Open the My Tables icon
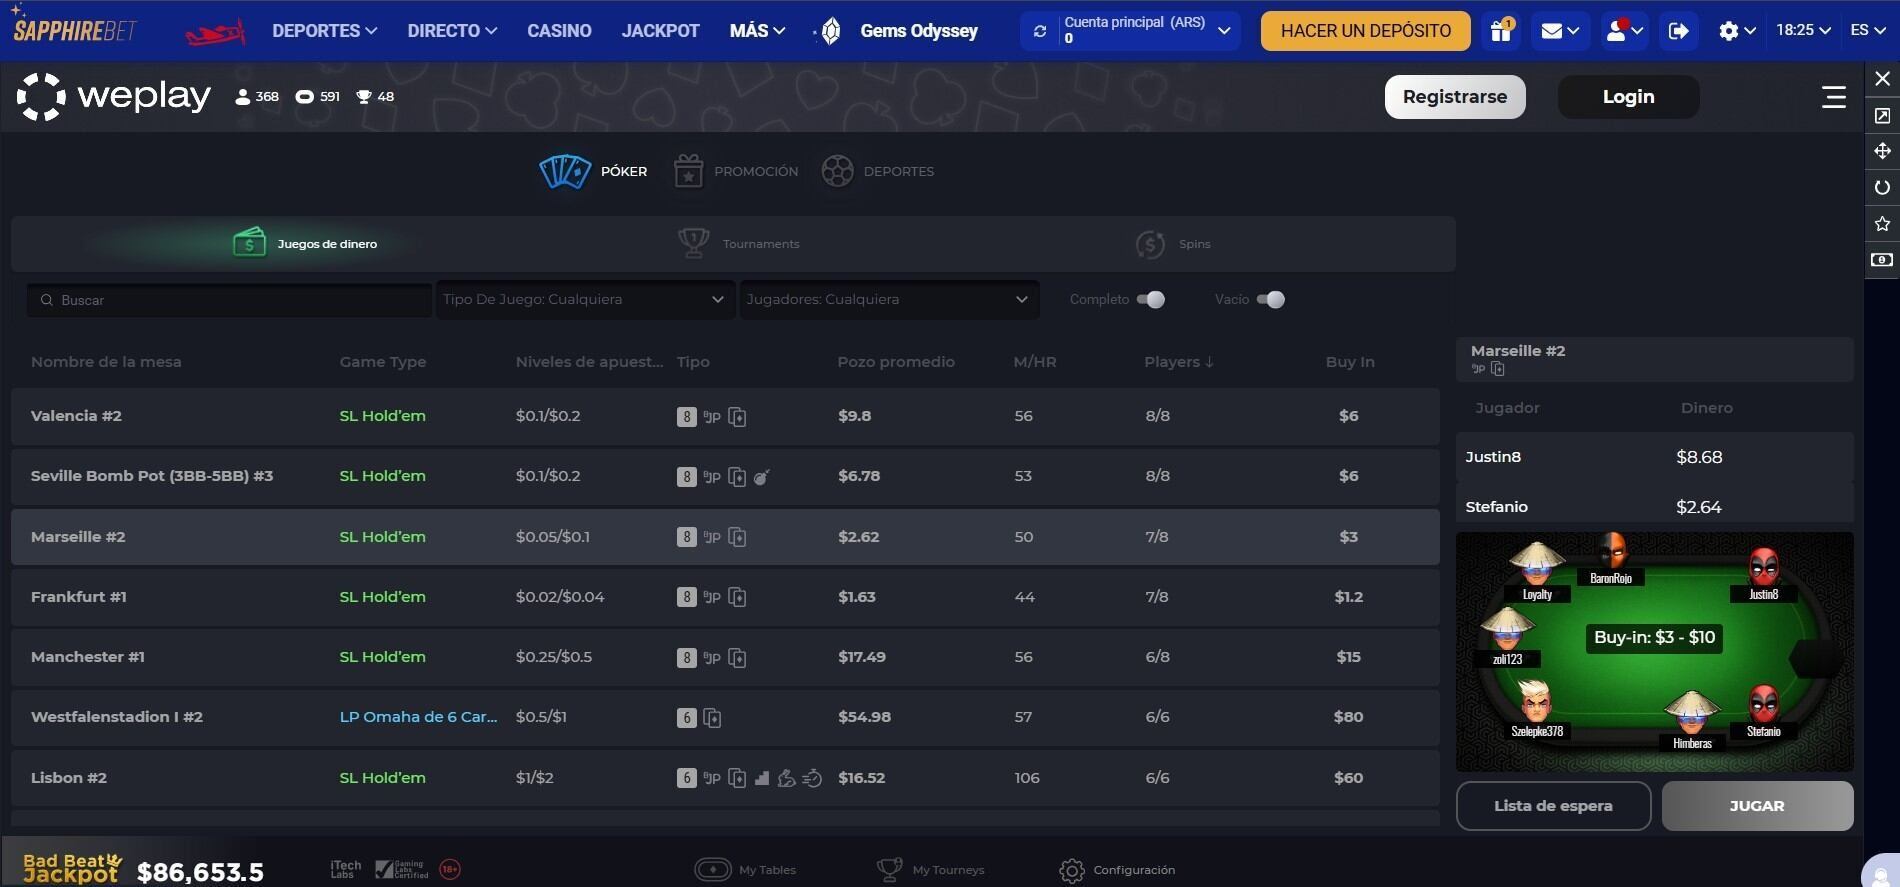1900x887 pixels. (x=713, y=869)
